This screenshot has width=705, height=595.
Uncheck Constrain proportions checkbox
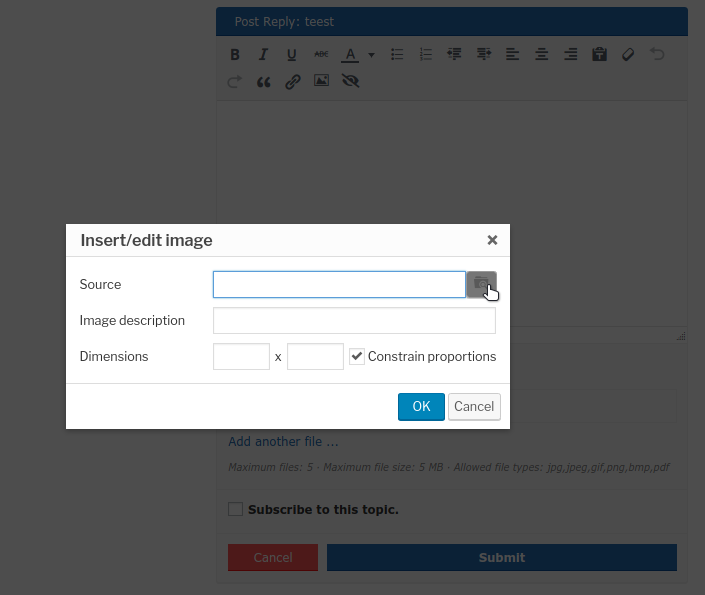357,356
